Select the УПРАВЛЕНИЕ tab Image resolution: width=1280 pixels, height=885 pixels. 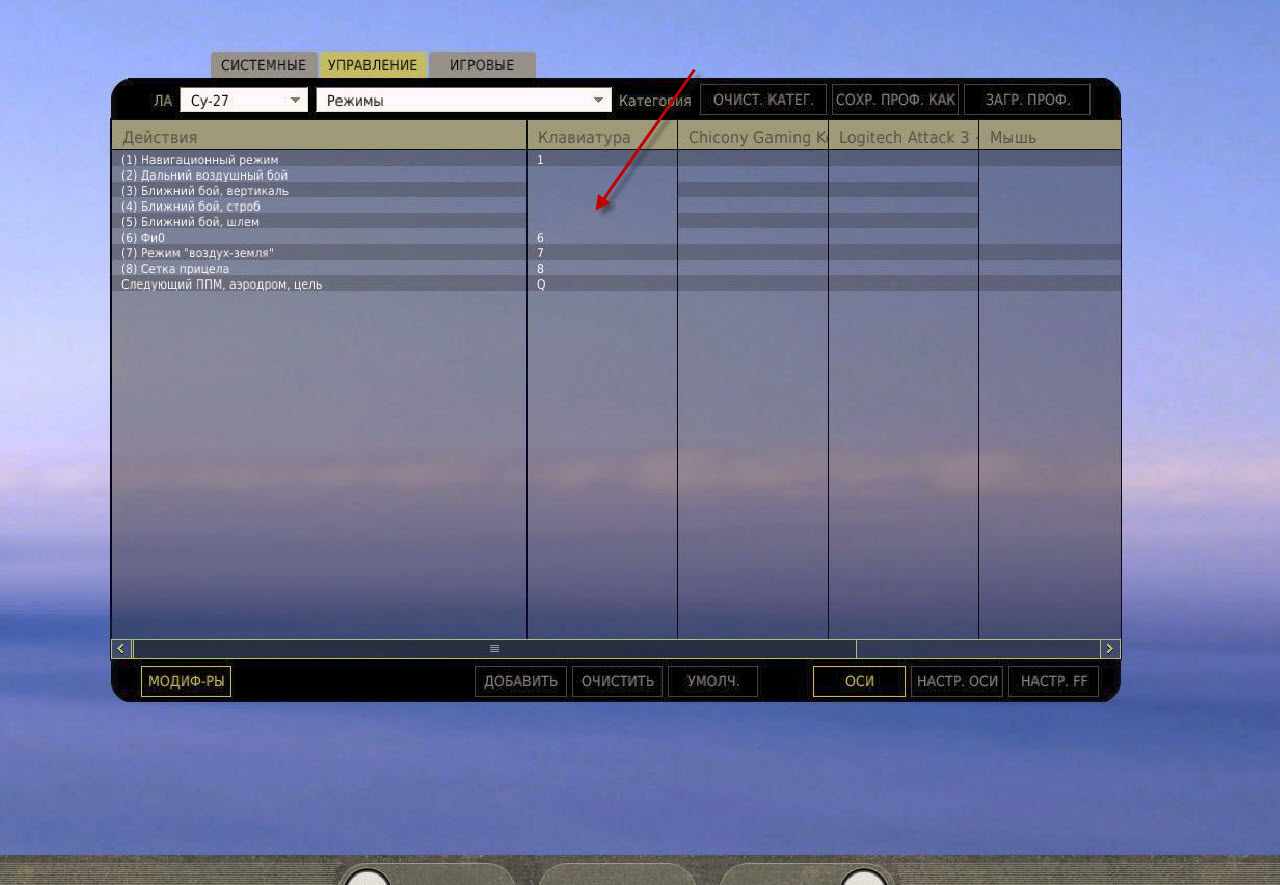coord(373,65)
